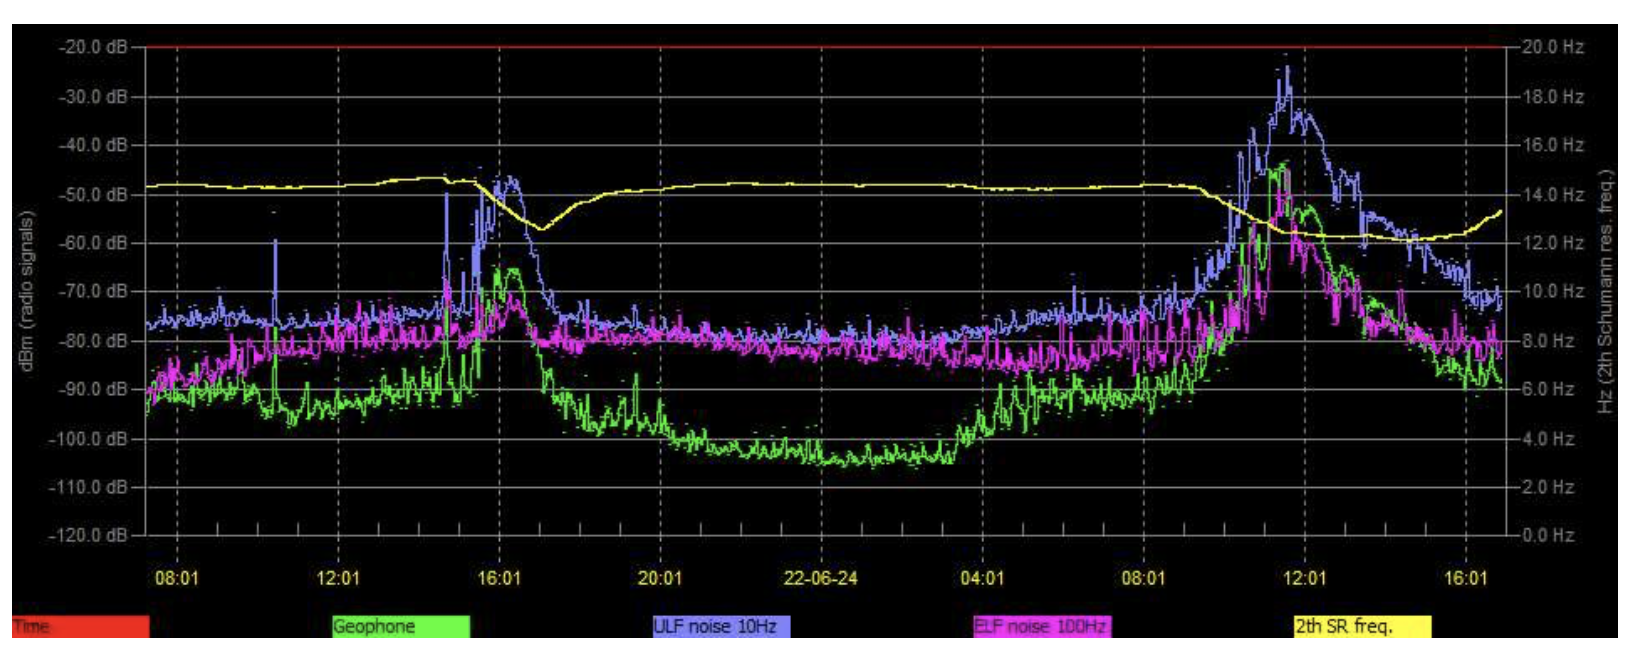Click the 2.0 Hz axis label
The image size is (1648, 664).
[x=1549, y=487]
